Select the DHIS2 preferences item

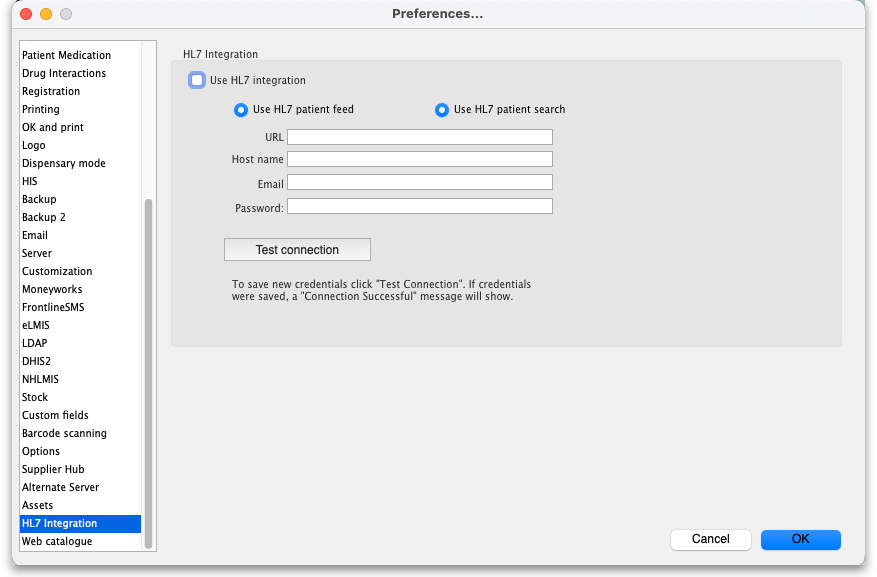(x=37, y=361)
